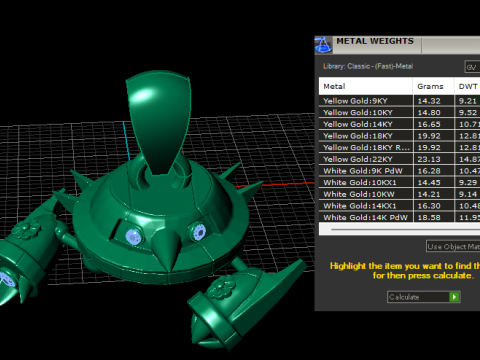This screenshot has height=360, width=480.
Task: Click the 16.65 grams value
Action: (429, 124)
